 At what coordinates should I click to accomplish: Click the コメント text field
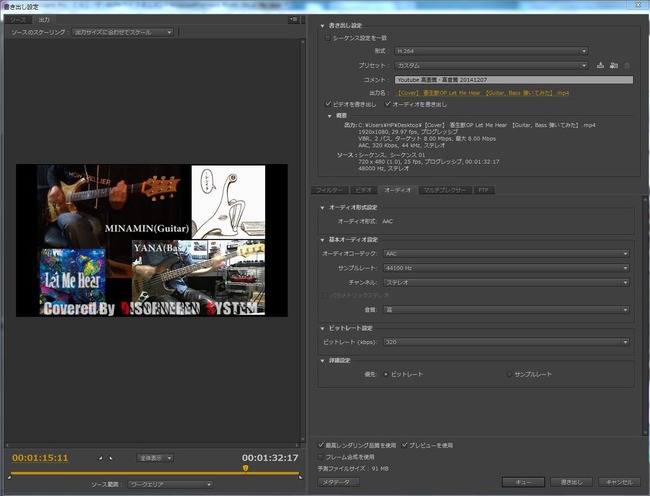pos(514,80)
